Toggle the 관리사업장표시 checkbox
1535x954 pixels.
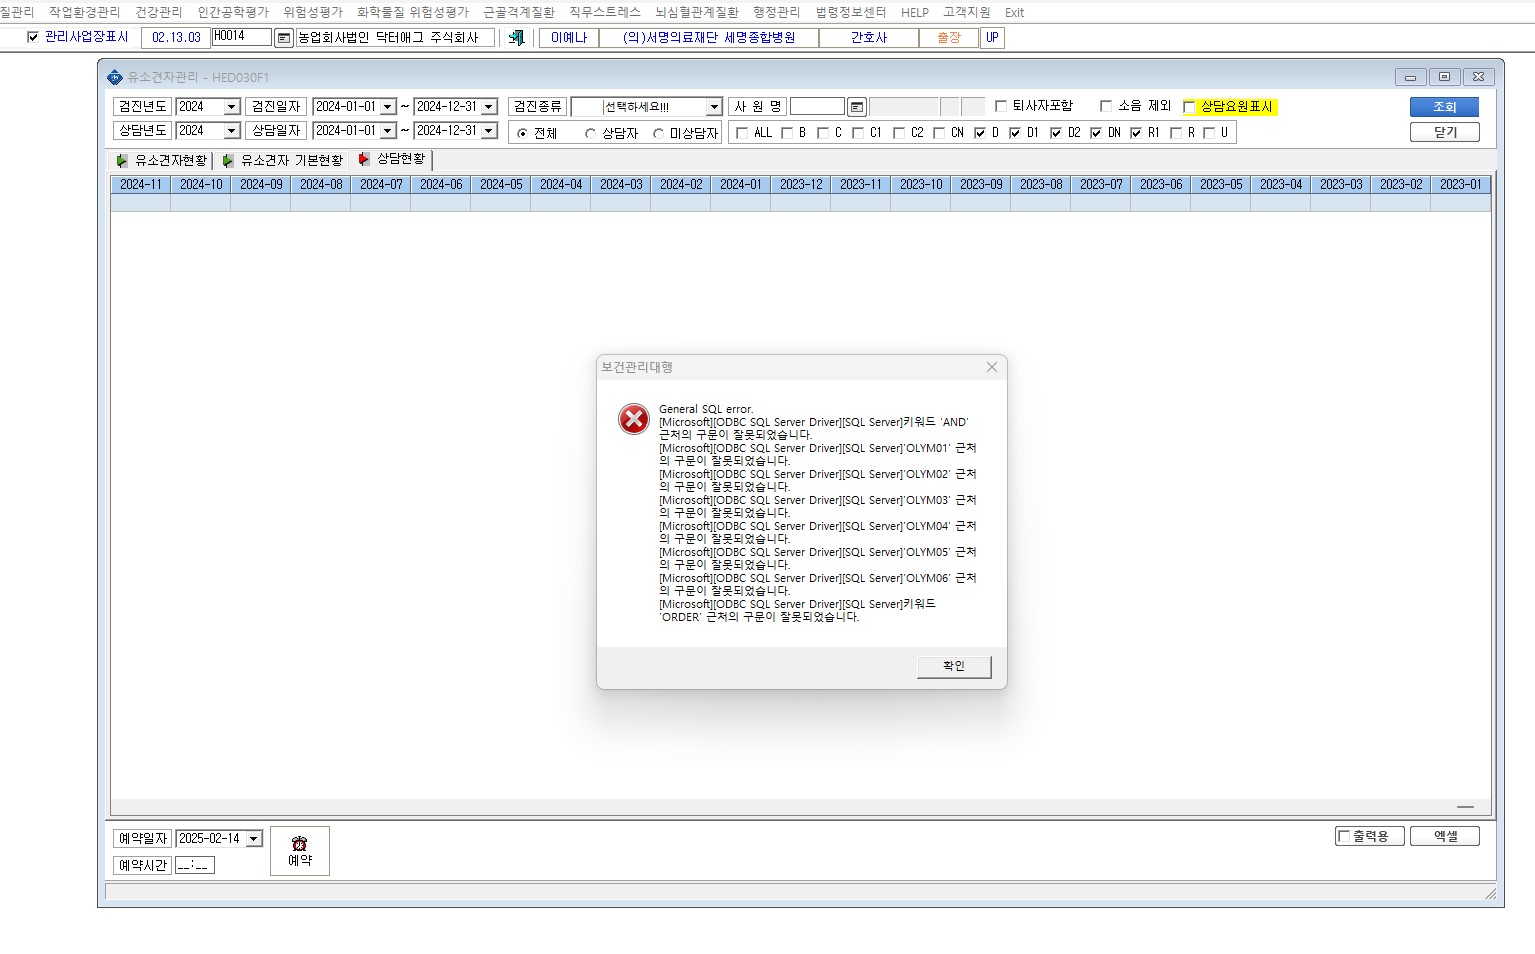coord(33,37)
